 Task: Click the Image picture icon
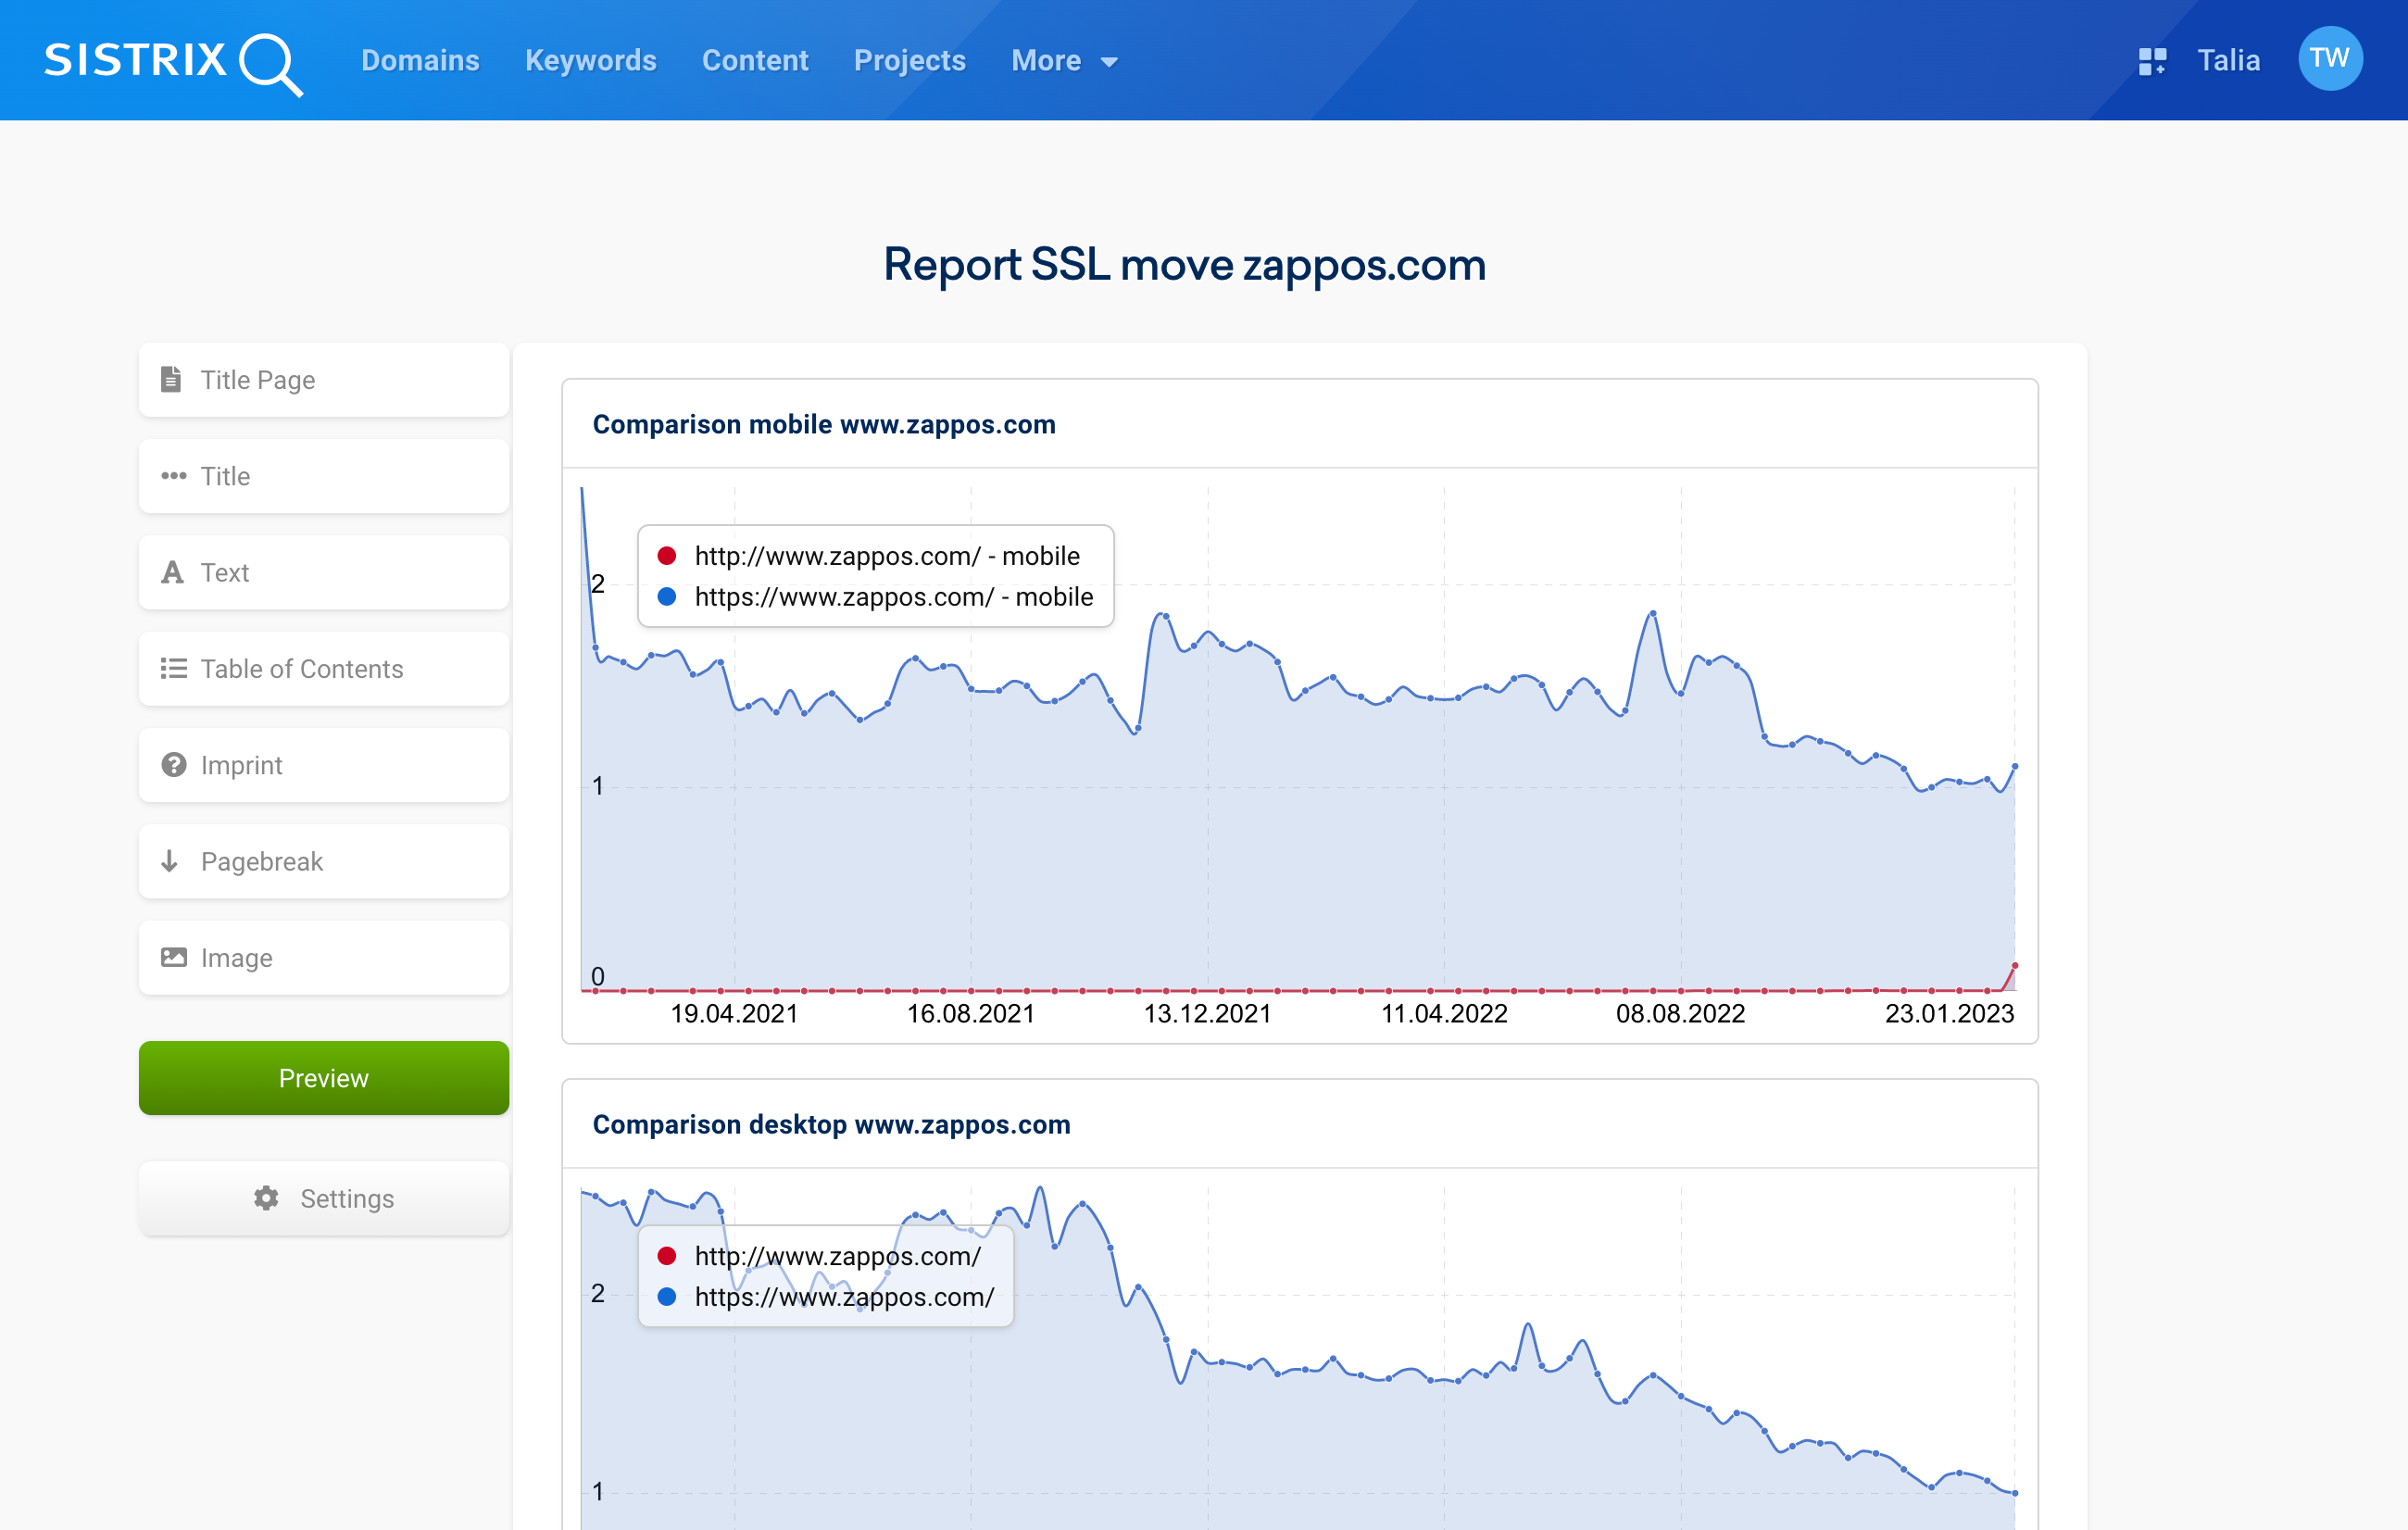pyautogui.click(x=174, y=958)
